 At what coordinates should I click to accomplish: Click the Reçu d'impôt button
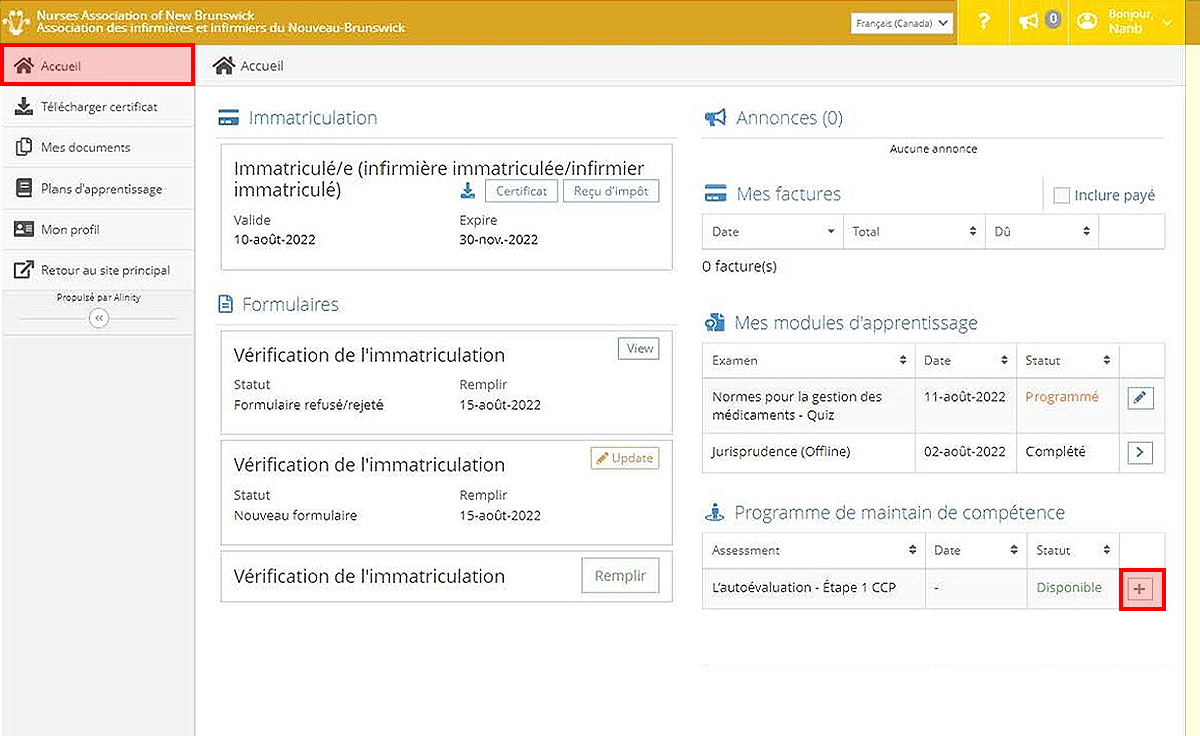[x=611, y=191]
